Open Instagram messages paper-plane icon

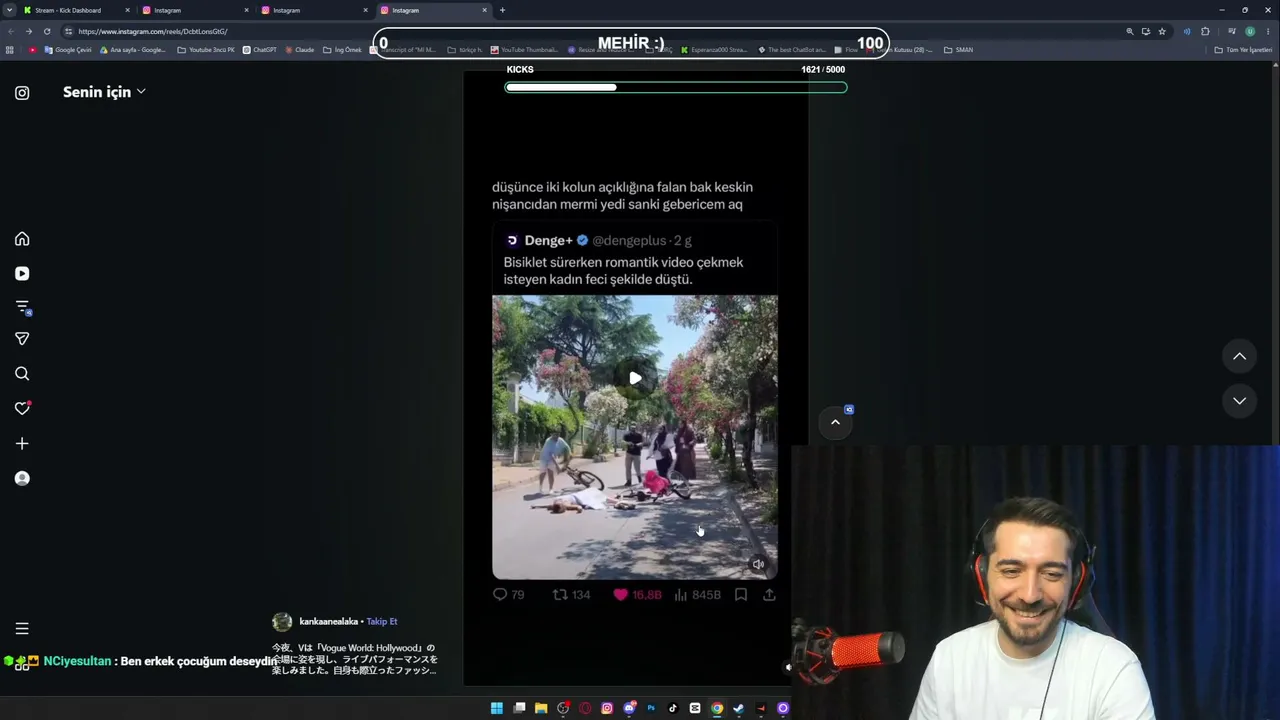pyautogui.click(x=22, y=339)
